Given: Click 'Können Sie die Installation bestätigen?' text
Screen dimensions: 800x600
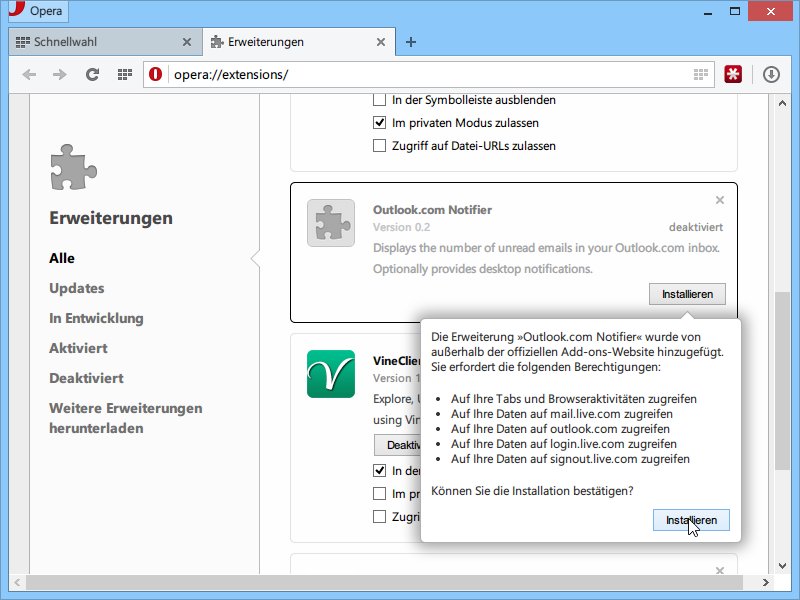Looking at the screenshot, I should (532, 491).
